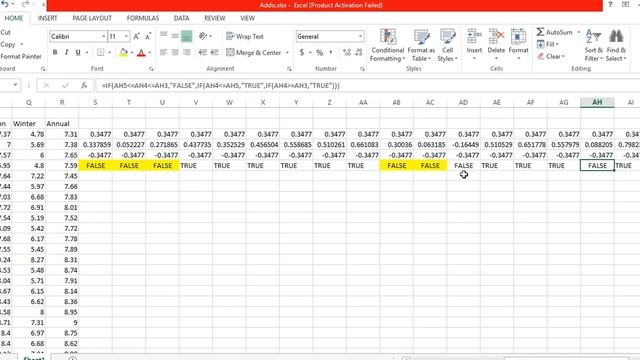Open Format as Table gallery
The height and width of the screenshot is (360, 640).
(x=421, y=45)
